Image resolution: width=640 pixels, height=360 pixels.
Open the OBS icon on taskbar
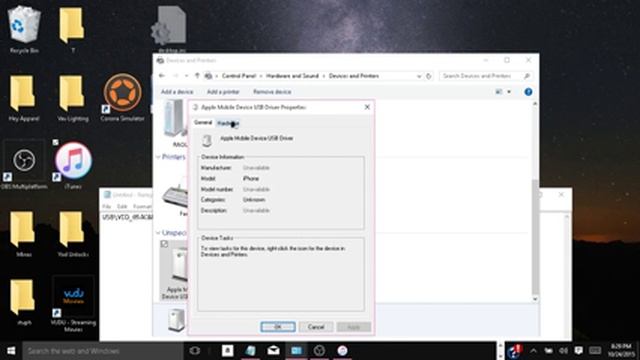[320, 351]
